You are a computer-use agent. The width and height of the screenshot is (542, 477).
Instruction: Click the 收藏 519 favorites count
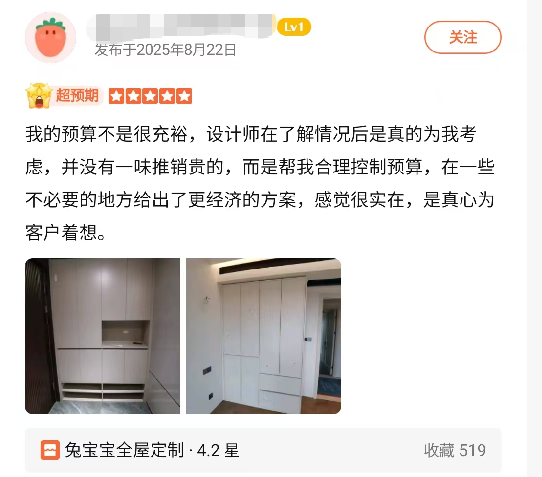pos(455,450)
